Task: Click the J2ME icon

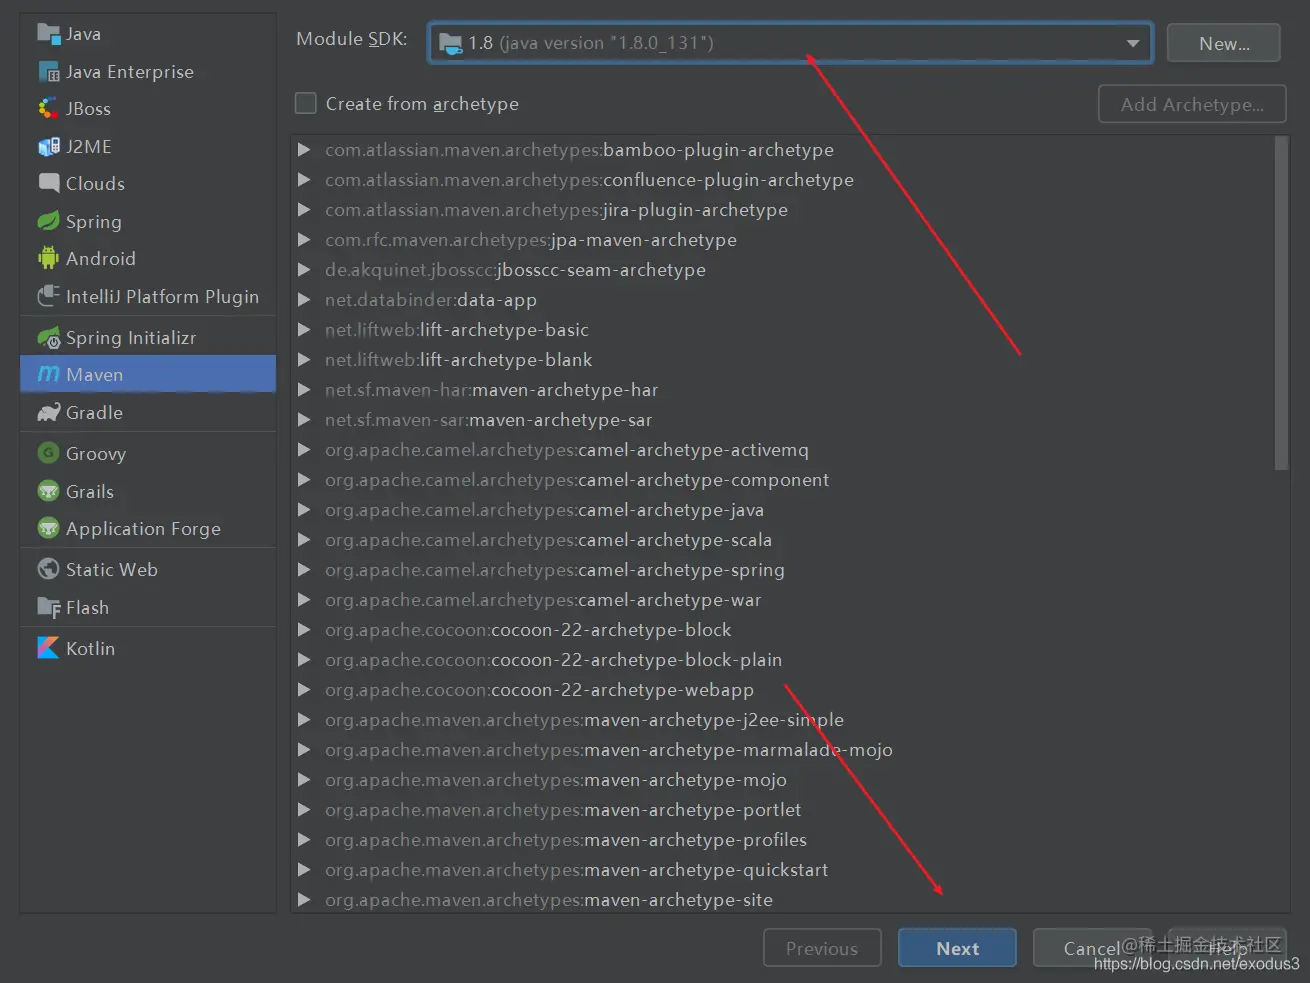Action: tap(48, 147)
